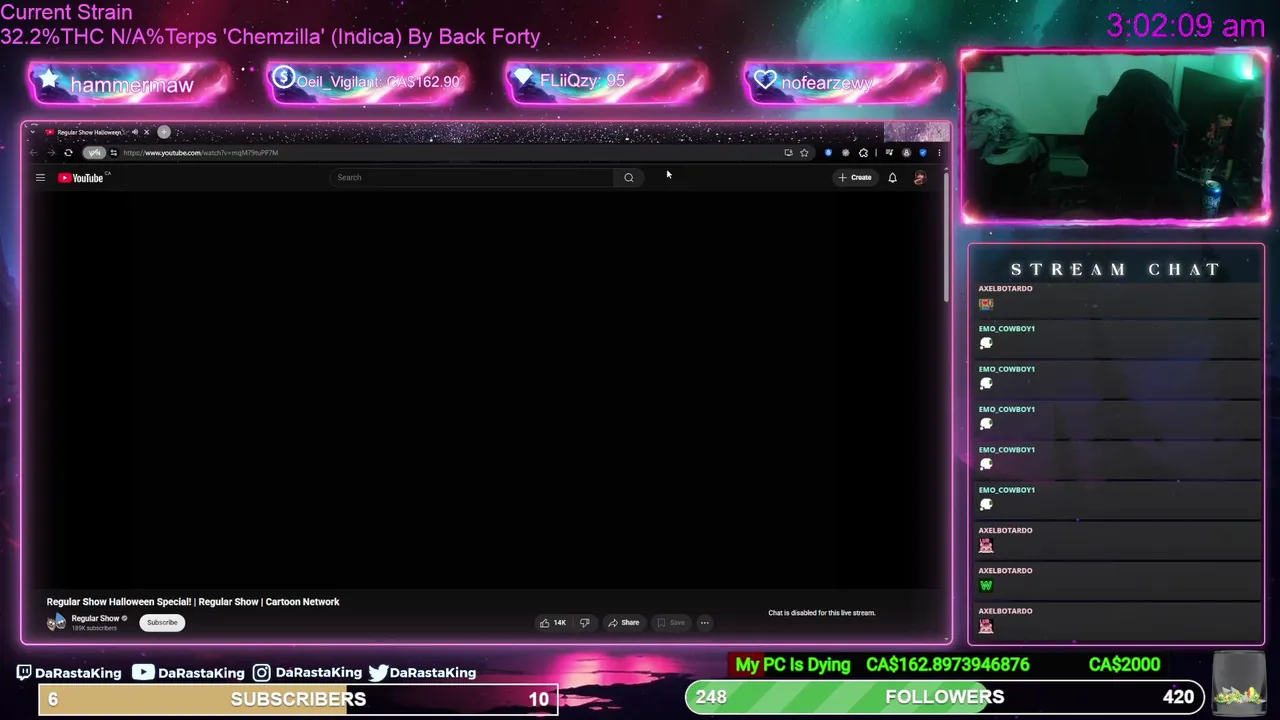This screenshot has height=720, width=1280.
Task: Open the Regular Show channel name link
Action: point(95,619)
